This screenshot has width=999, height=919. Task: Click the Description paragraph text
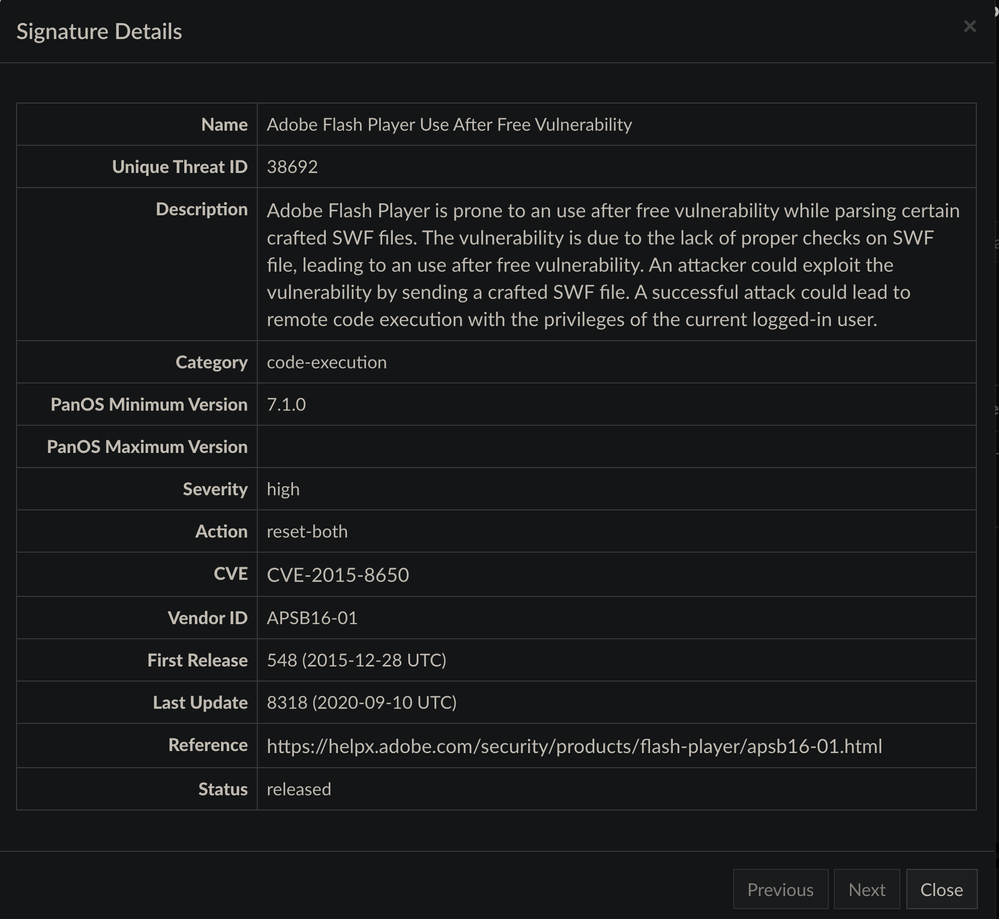click(x=612, y=265)
